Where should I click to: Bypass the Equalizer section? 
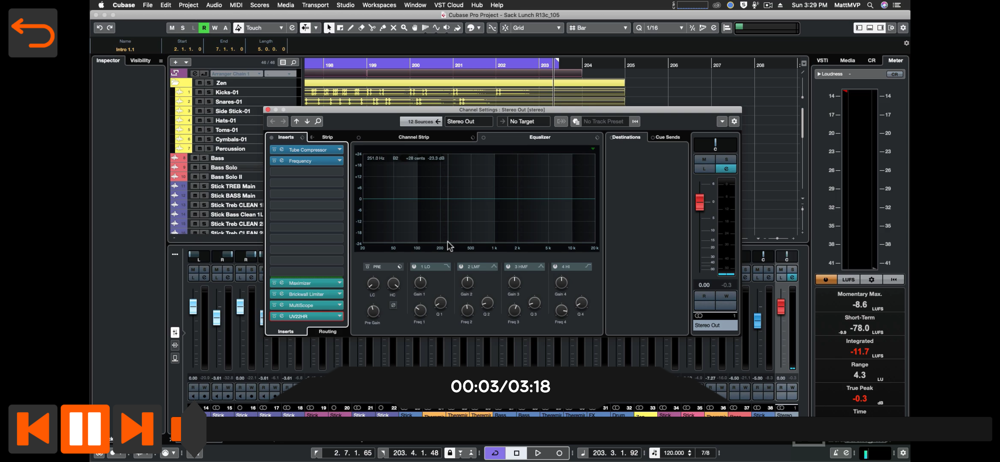click(483, 137)
